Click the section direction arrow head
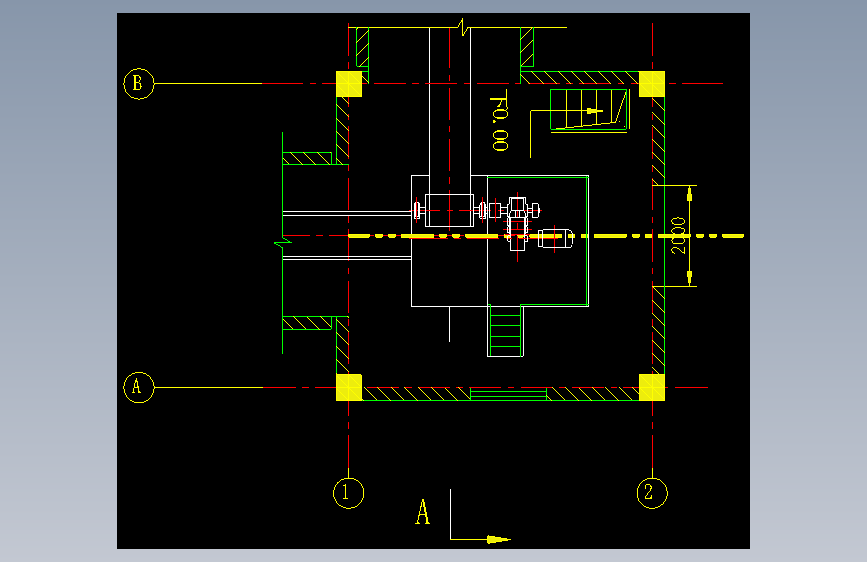Image resolution: width=867 pixels, height=562 pixels. 498,539
